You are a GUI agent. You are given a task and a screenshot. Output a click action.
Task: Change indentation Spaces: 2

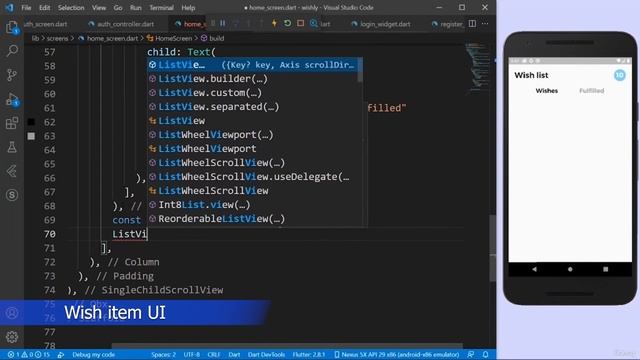tap(163, 355)
